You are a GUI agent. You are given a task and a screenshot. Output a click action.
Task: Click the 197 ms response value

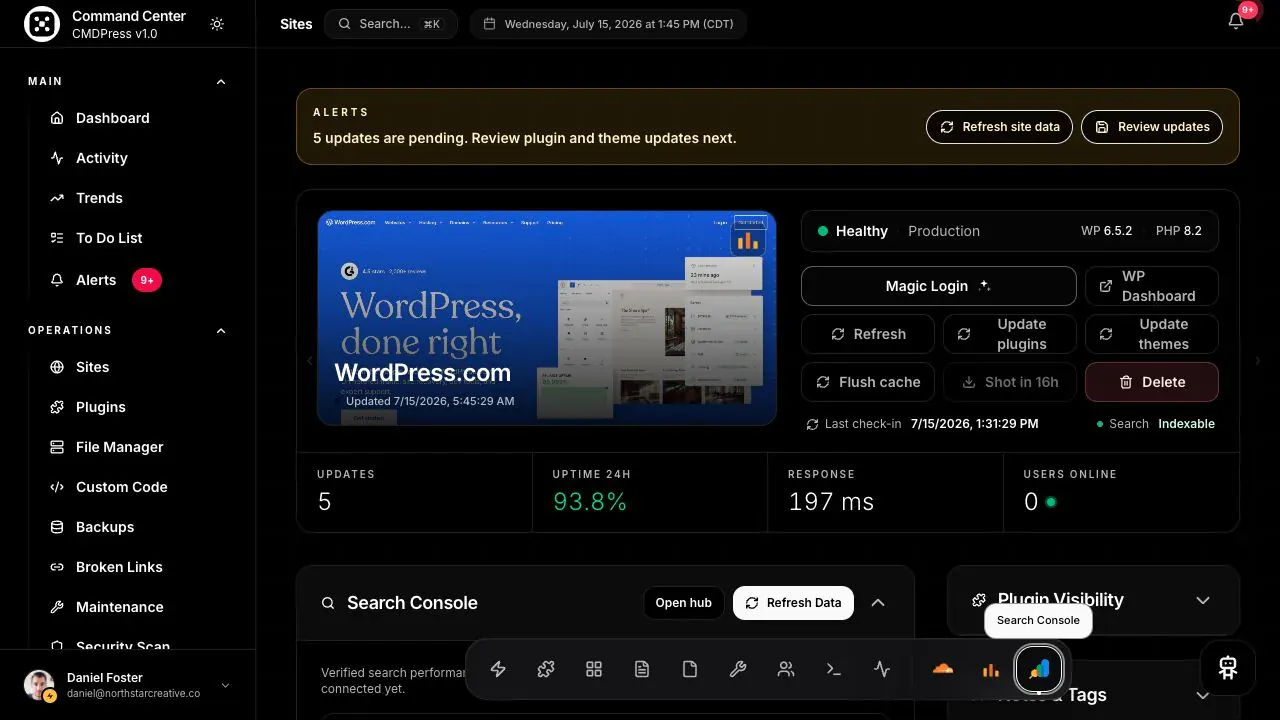pyautogui.click(x=831, y=502)
